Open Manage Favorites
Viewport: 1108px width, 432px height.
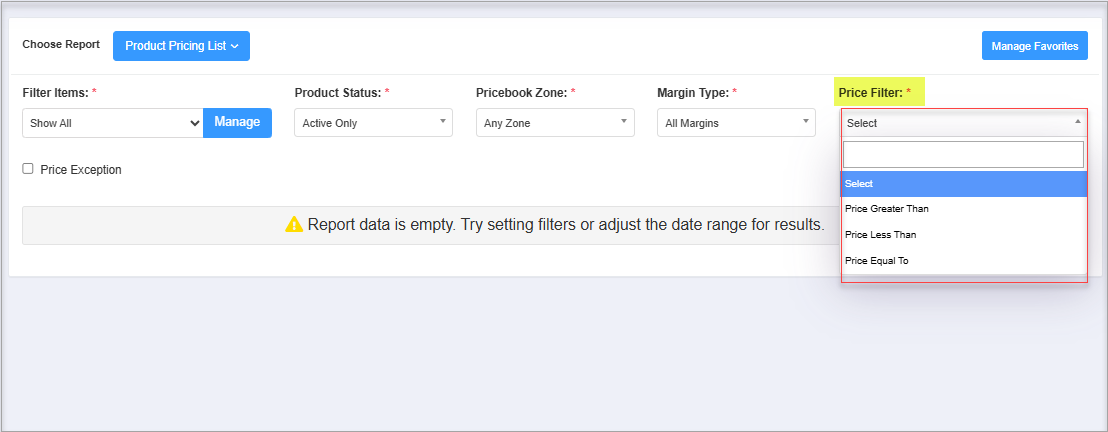[1035, 46]
